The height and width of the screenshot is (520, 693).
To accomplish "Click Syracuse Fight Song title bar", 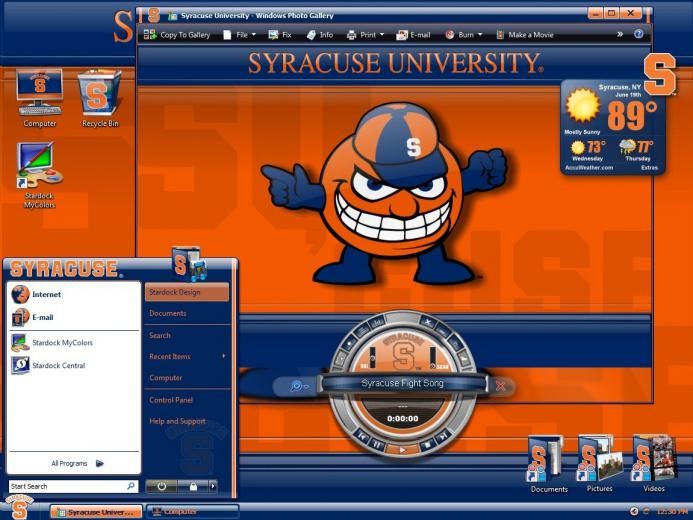I will 402,383.
